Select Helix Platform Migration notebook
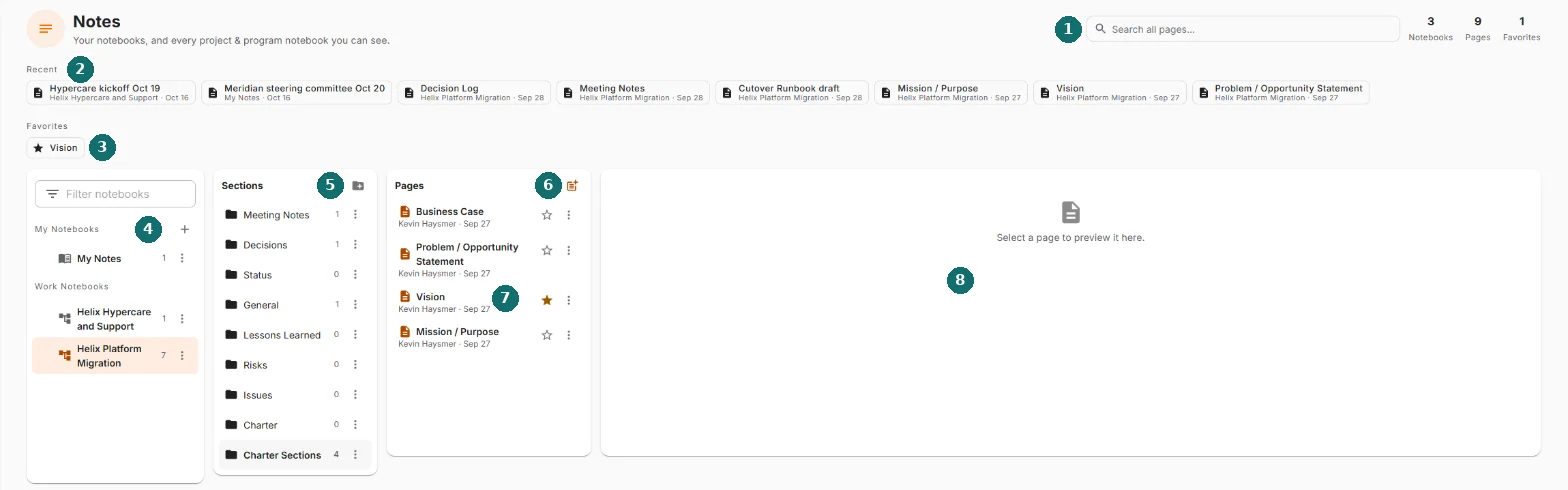The width and height of the screenshot is (1568, 490). point(115,355)
